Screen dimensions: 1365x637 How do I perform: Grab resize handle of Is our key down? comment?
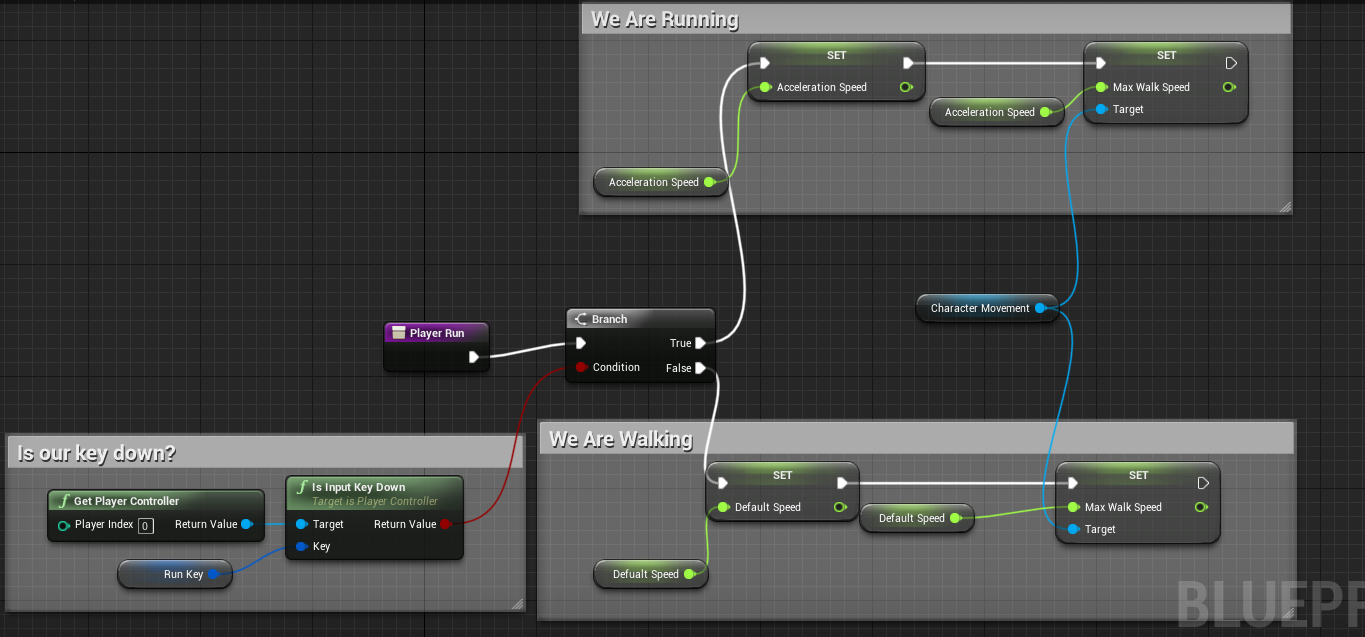517,603
